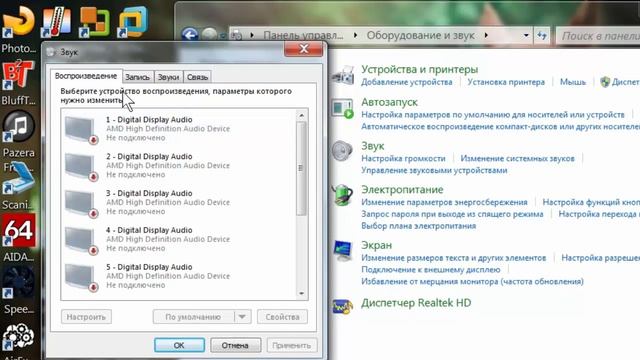Switch to the Звуки tab
The image size is (640, 360).
click(168, 77)
